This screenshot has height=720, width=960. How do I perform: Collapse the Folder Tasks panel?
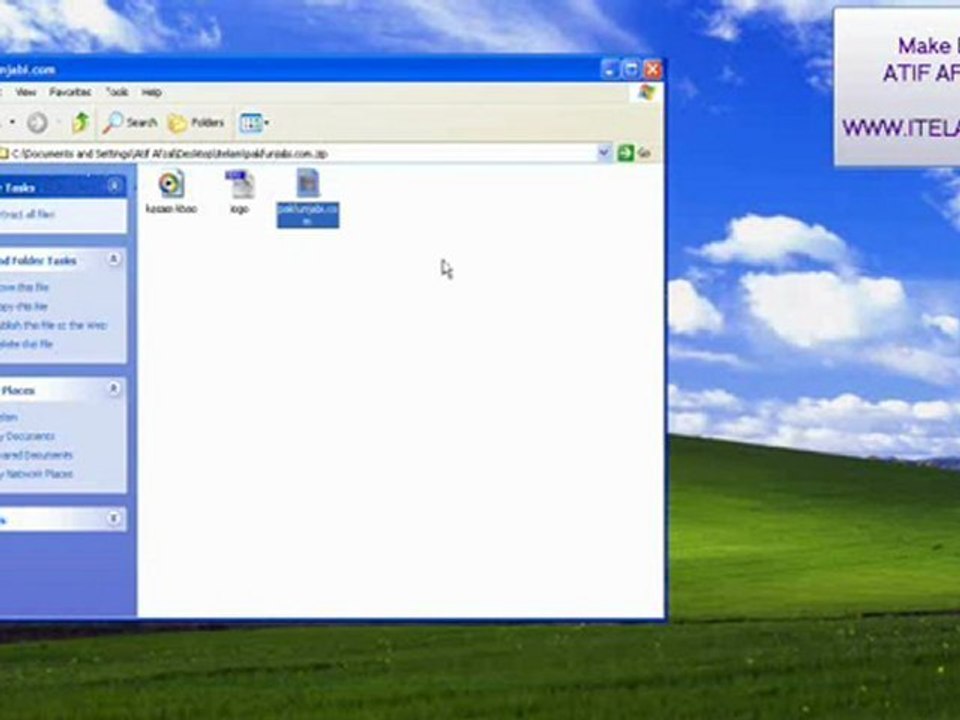[x=114, y=186]
